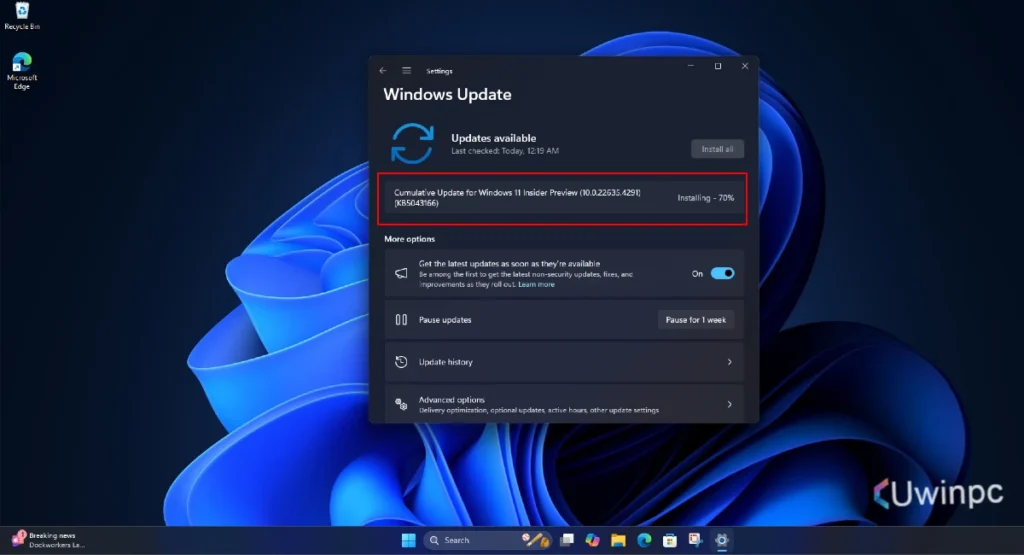The image size is (1024, 555).
Task: Click the pause icon beside Pause updates
Action: [401, 319]
